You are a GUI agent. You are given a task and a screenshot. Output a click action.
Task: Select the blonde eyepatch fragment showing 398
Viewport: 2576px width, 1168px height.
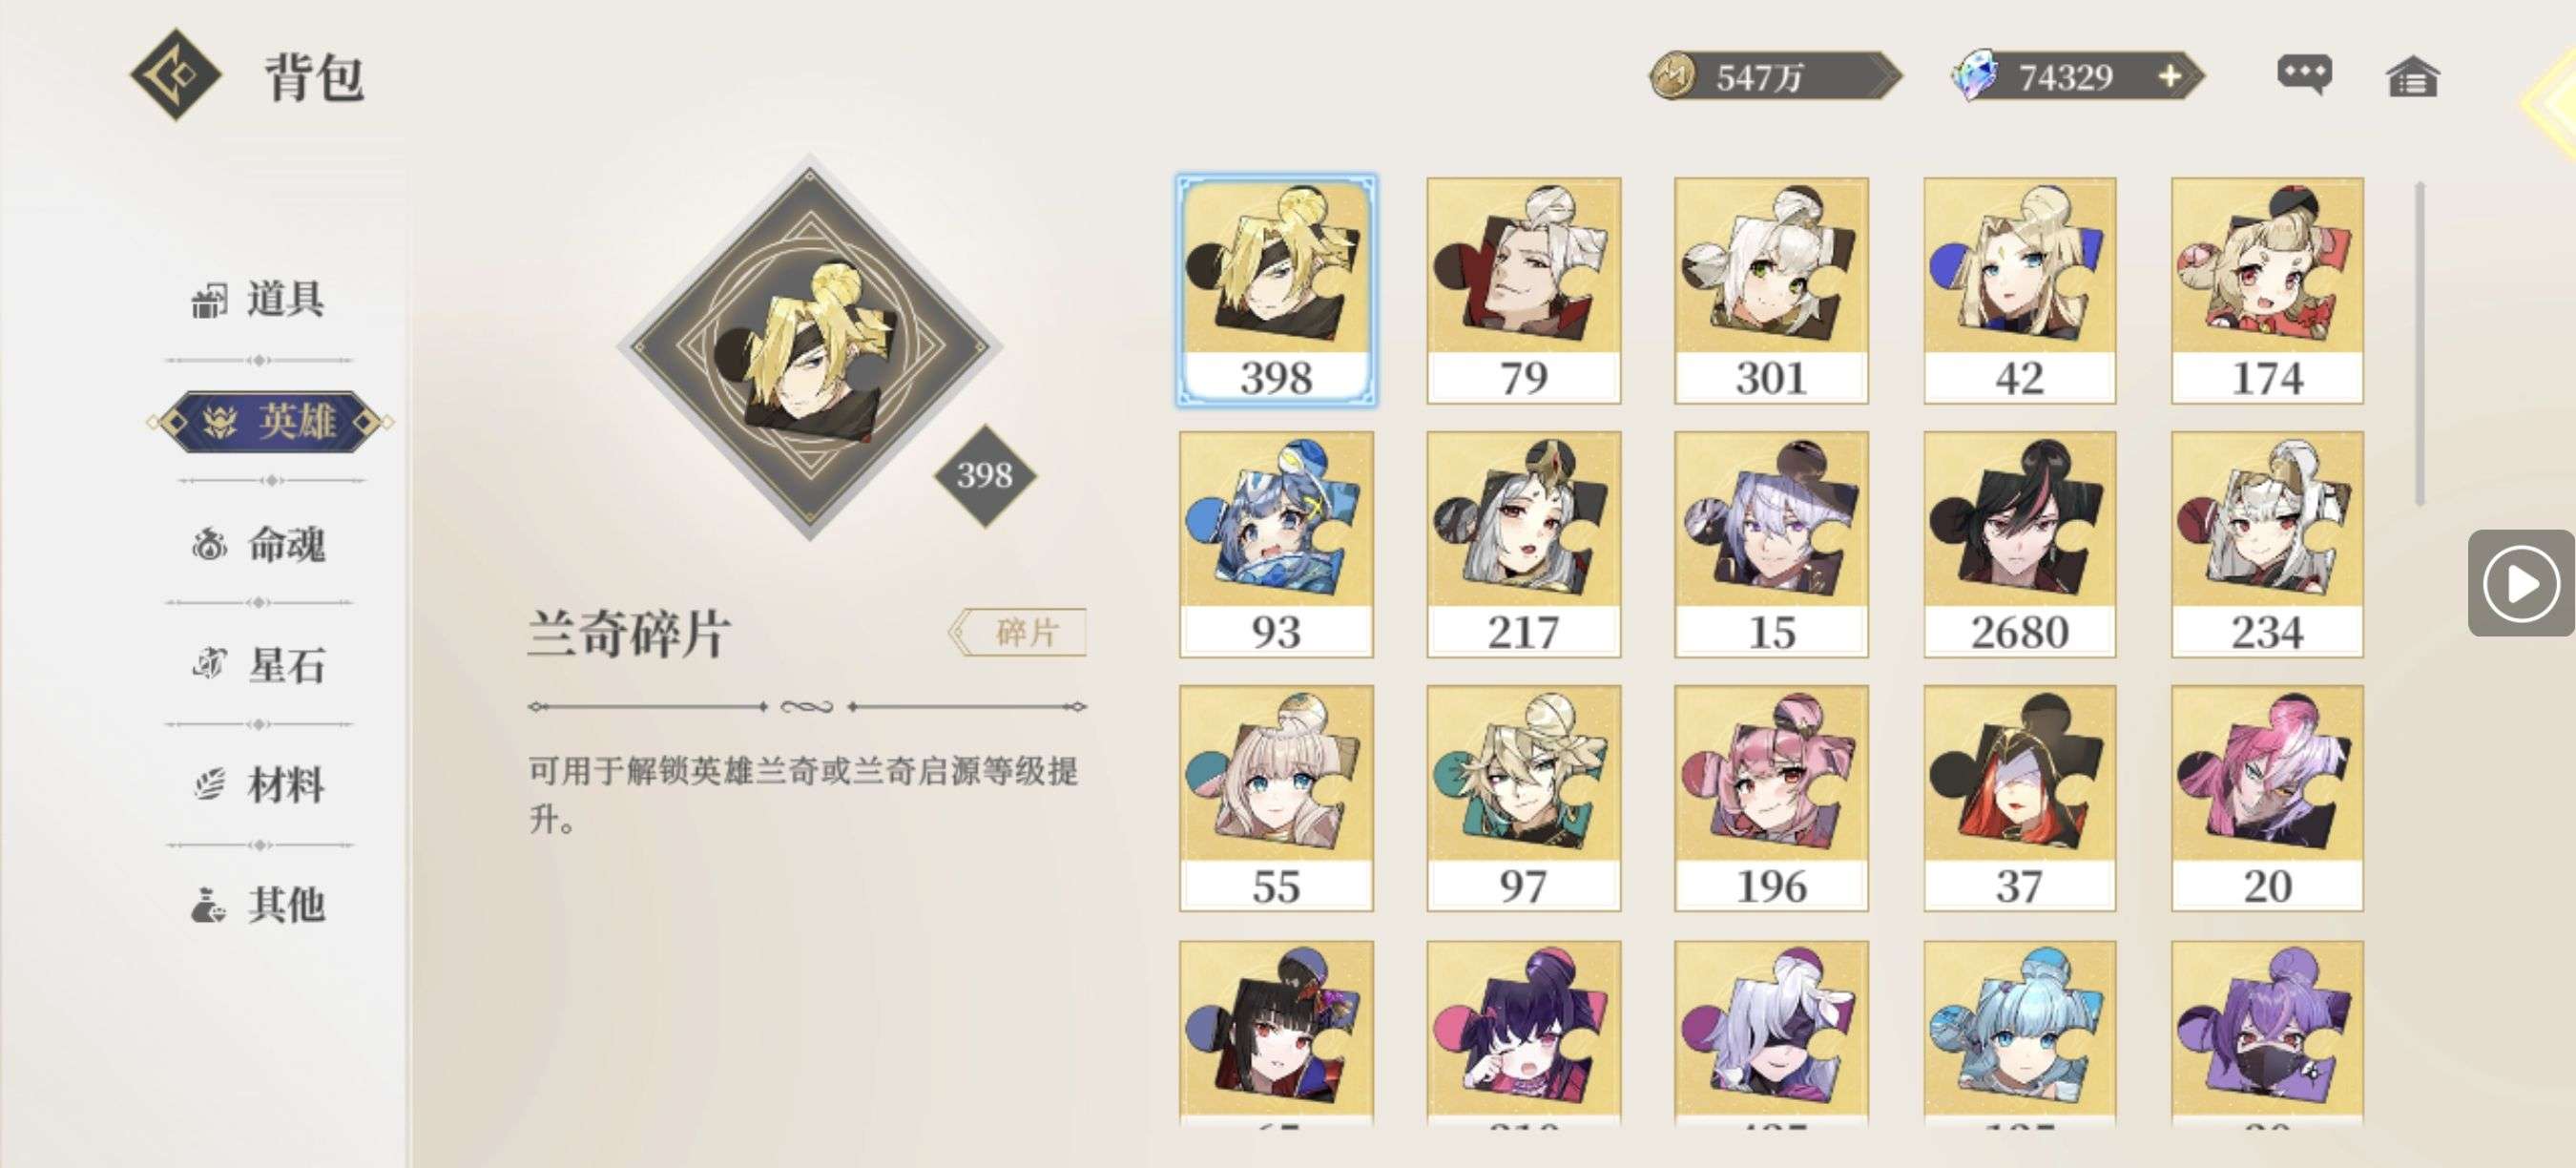[x=1276, y=290]
